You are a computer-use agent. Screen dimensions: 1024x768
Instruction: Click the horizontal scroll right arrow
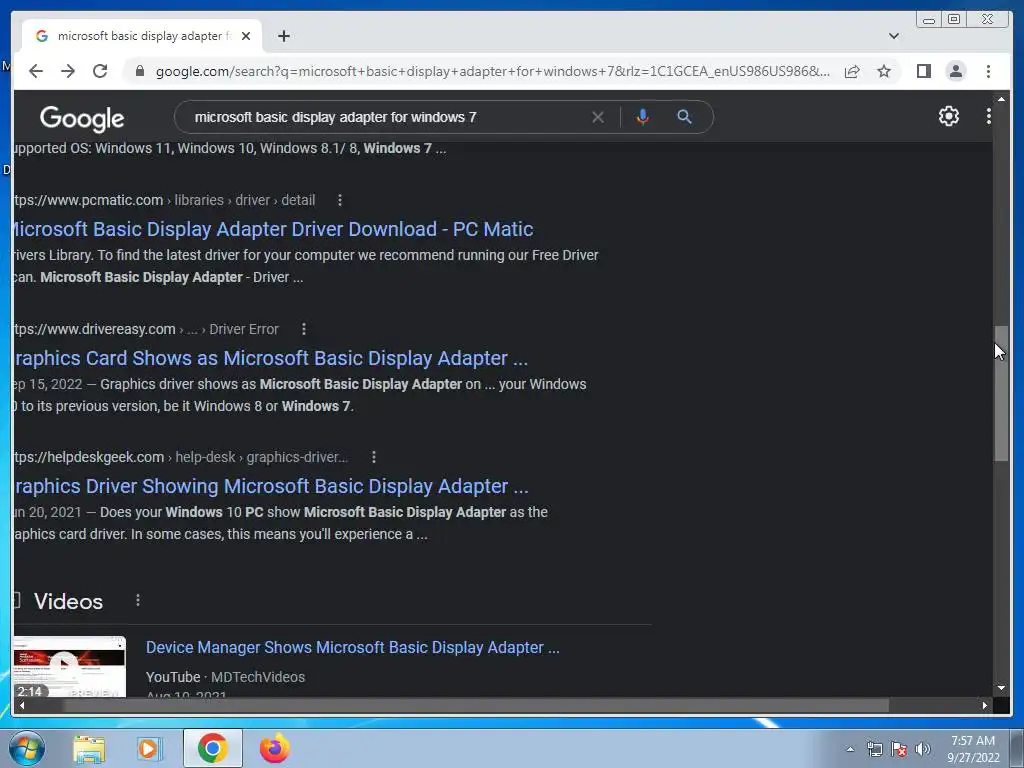985,705
